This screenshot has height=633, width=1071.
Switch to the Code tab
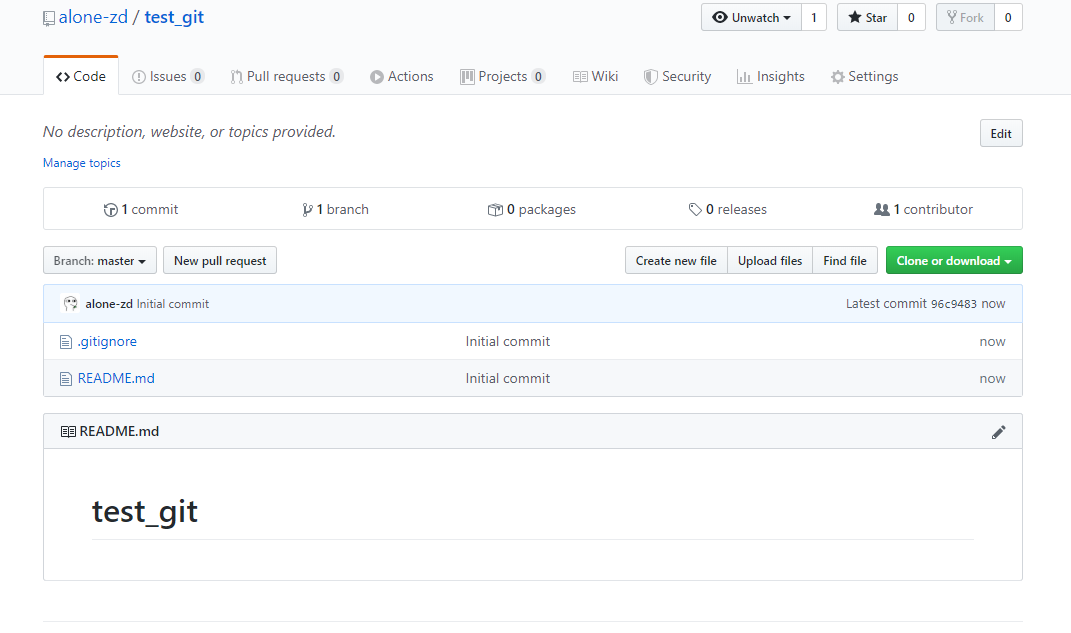tap(81, 76)
